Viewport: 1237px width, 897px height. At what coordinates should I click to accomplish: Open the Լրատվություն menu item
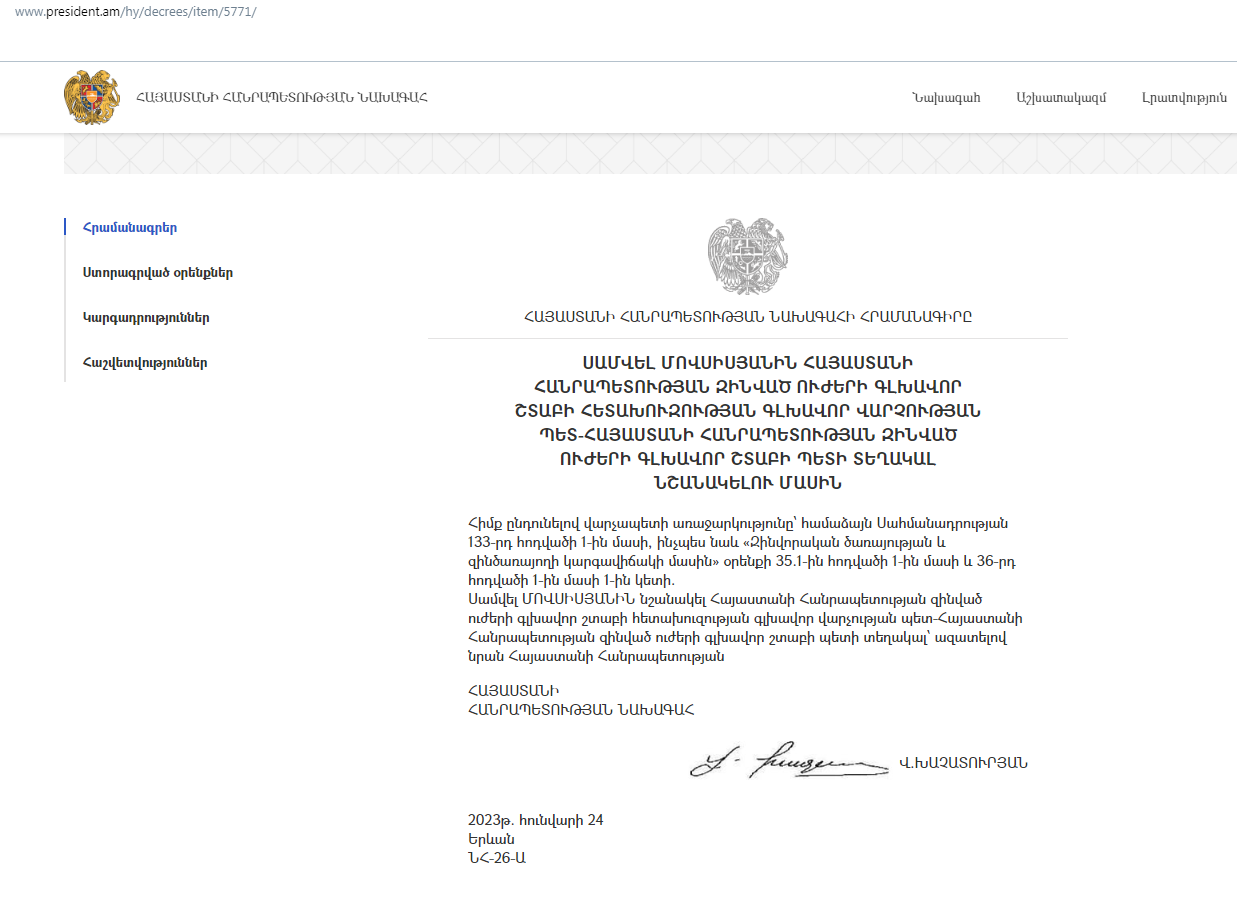[x=1184, y=98]
